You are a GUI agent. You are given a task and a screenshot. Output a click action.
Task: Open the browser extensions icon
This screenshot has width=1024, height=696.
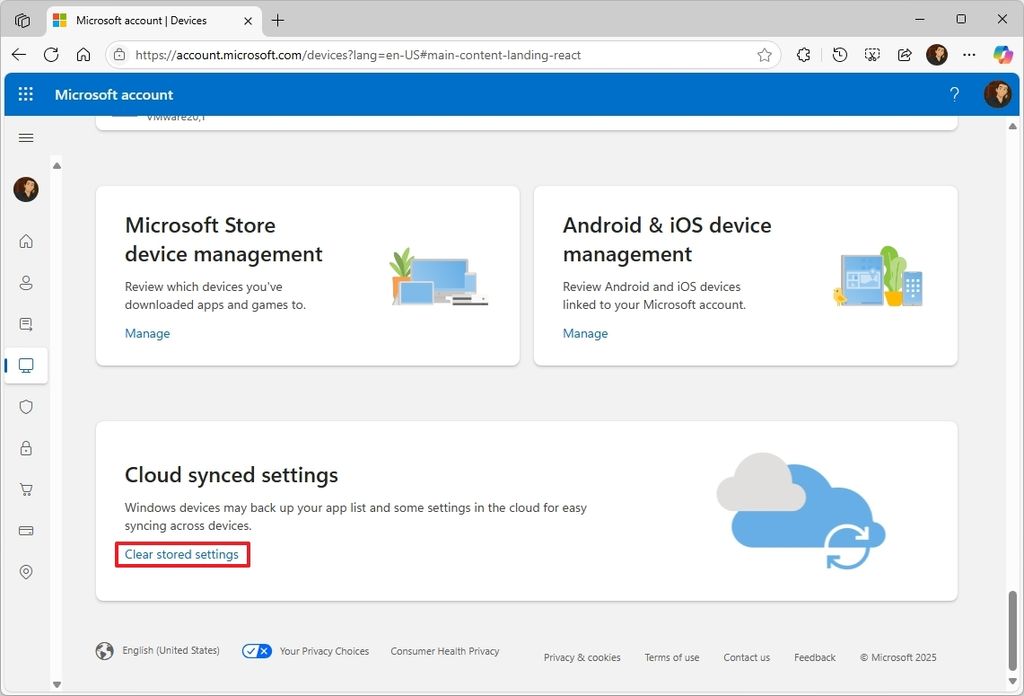(804, 55)
